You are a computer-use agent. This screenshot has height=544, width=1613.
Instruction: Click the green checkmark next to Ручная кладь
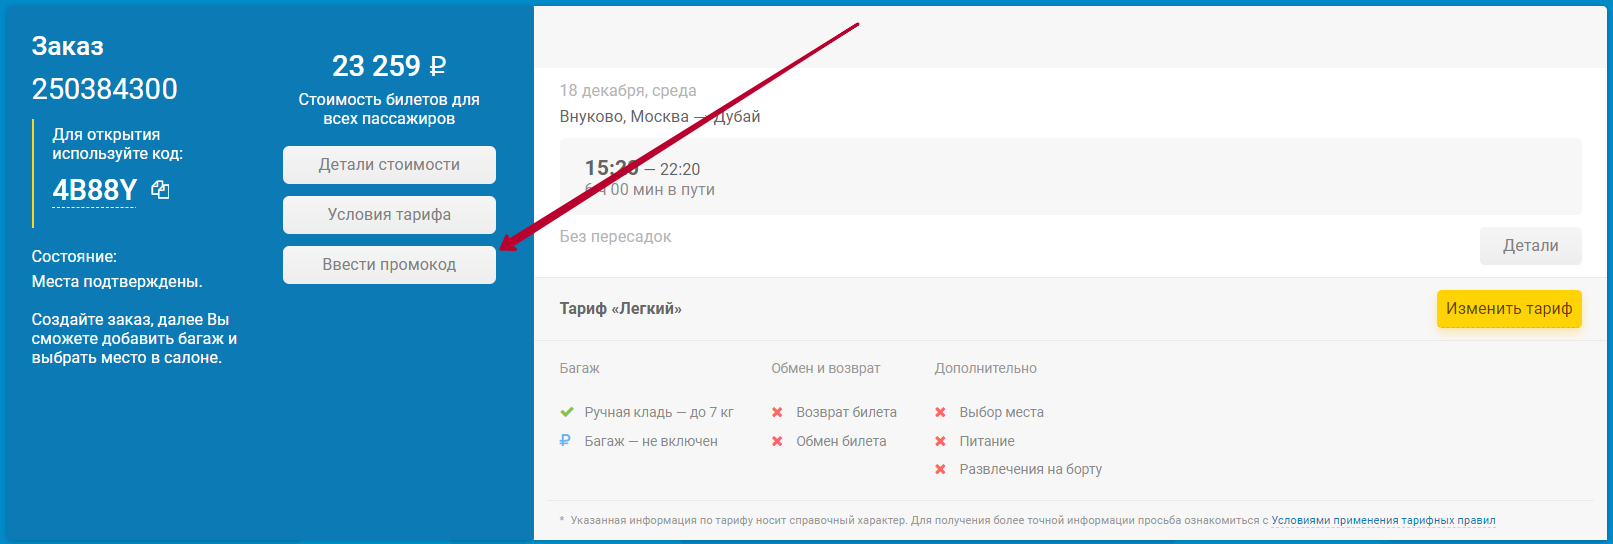pos(567,412)
